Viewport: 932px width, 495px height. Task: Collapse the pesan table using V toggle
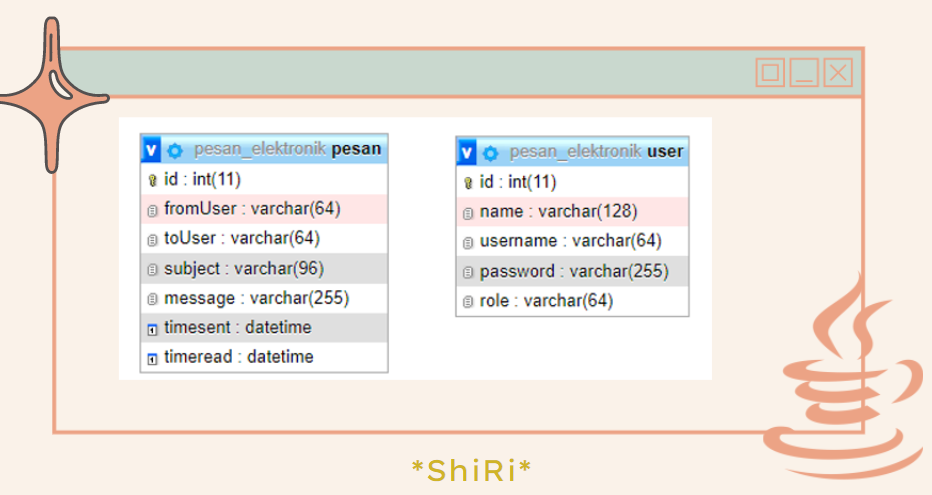pos(151,149)
